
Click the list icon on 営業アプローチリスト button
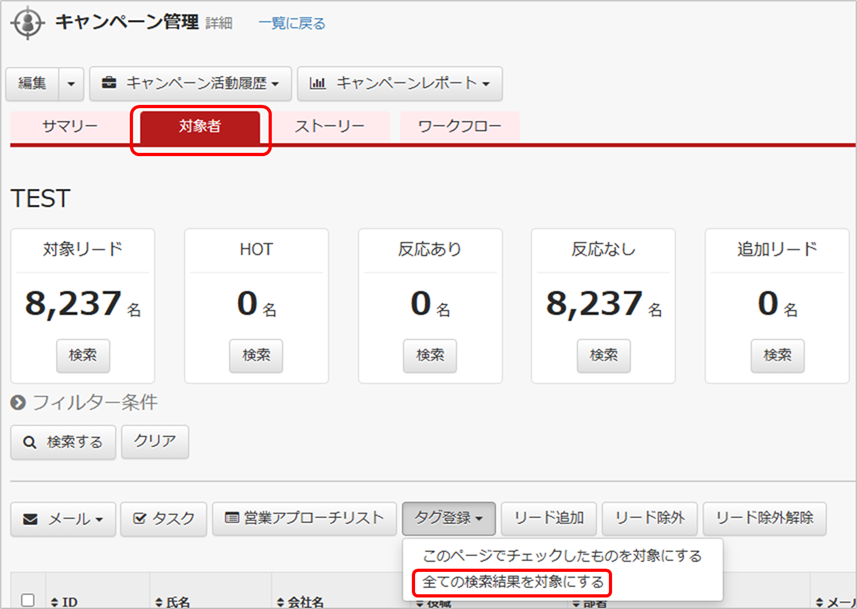[232, 519]
